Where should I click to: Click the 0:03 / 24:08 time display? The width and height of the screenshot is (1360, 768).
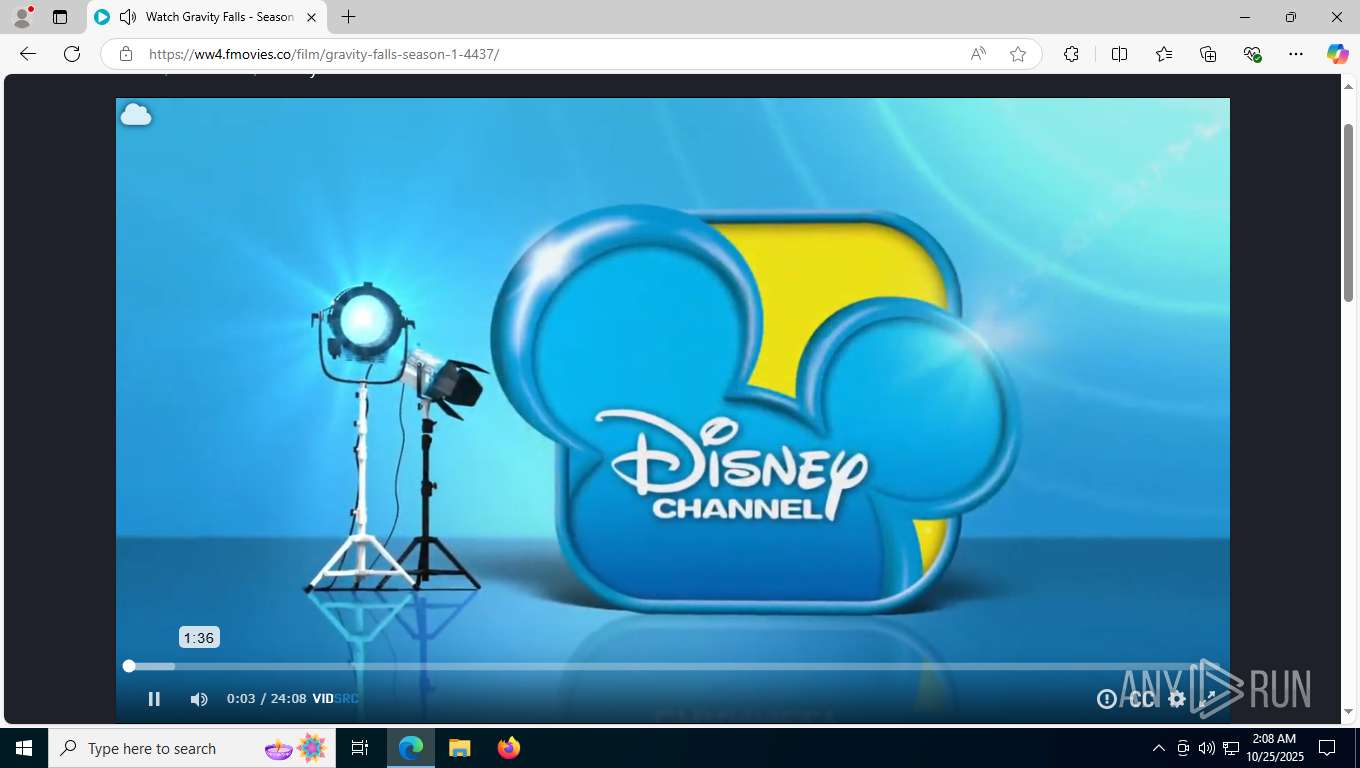pyautogui.click(x=266, y=699)
